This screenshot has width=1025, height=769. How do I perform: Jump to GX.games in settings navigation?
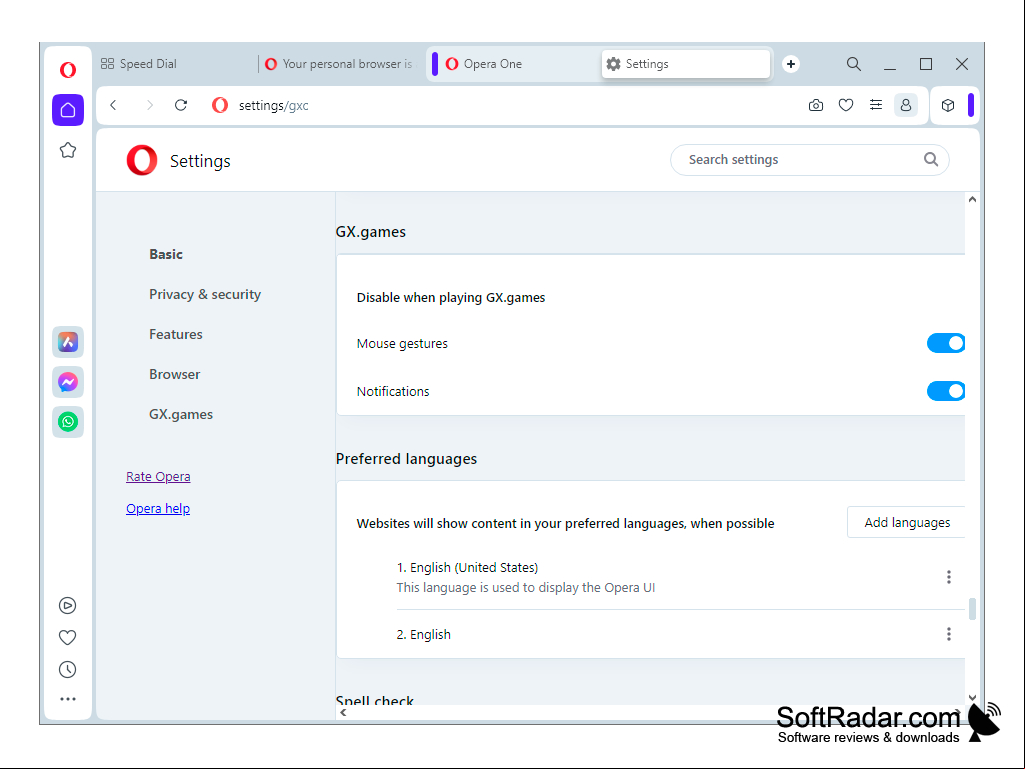pyautogui.click(x=181, y=414)
